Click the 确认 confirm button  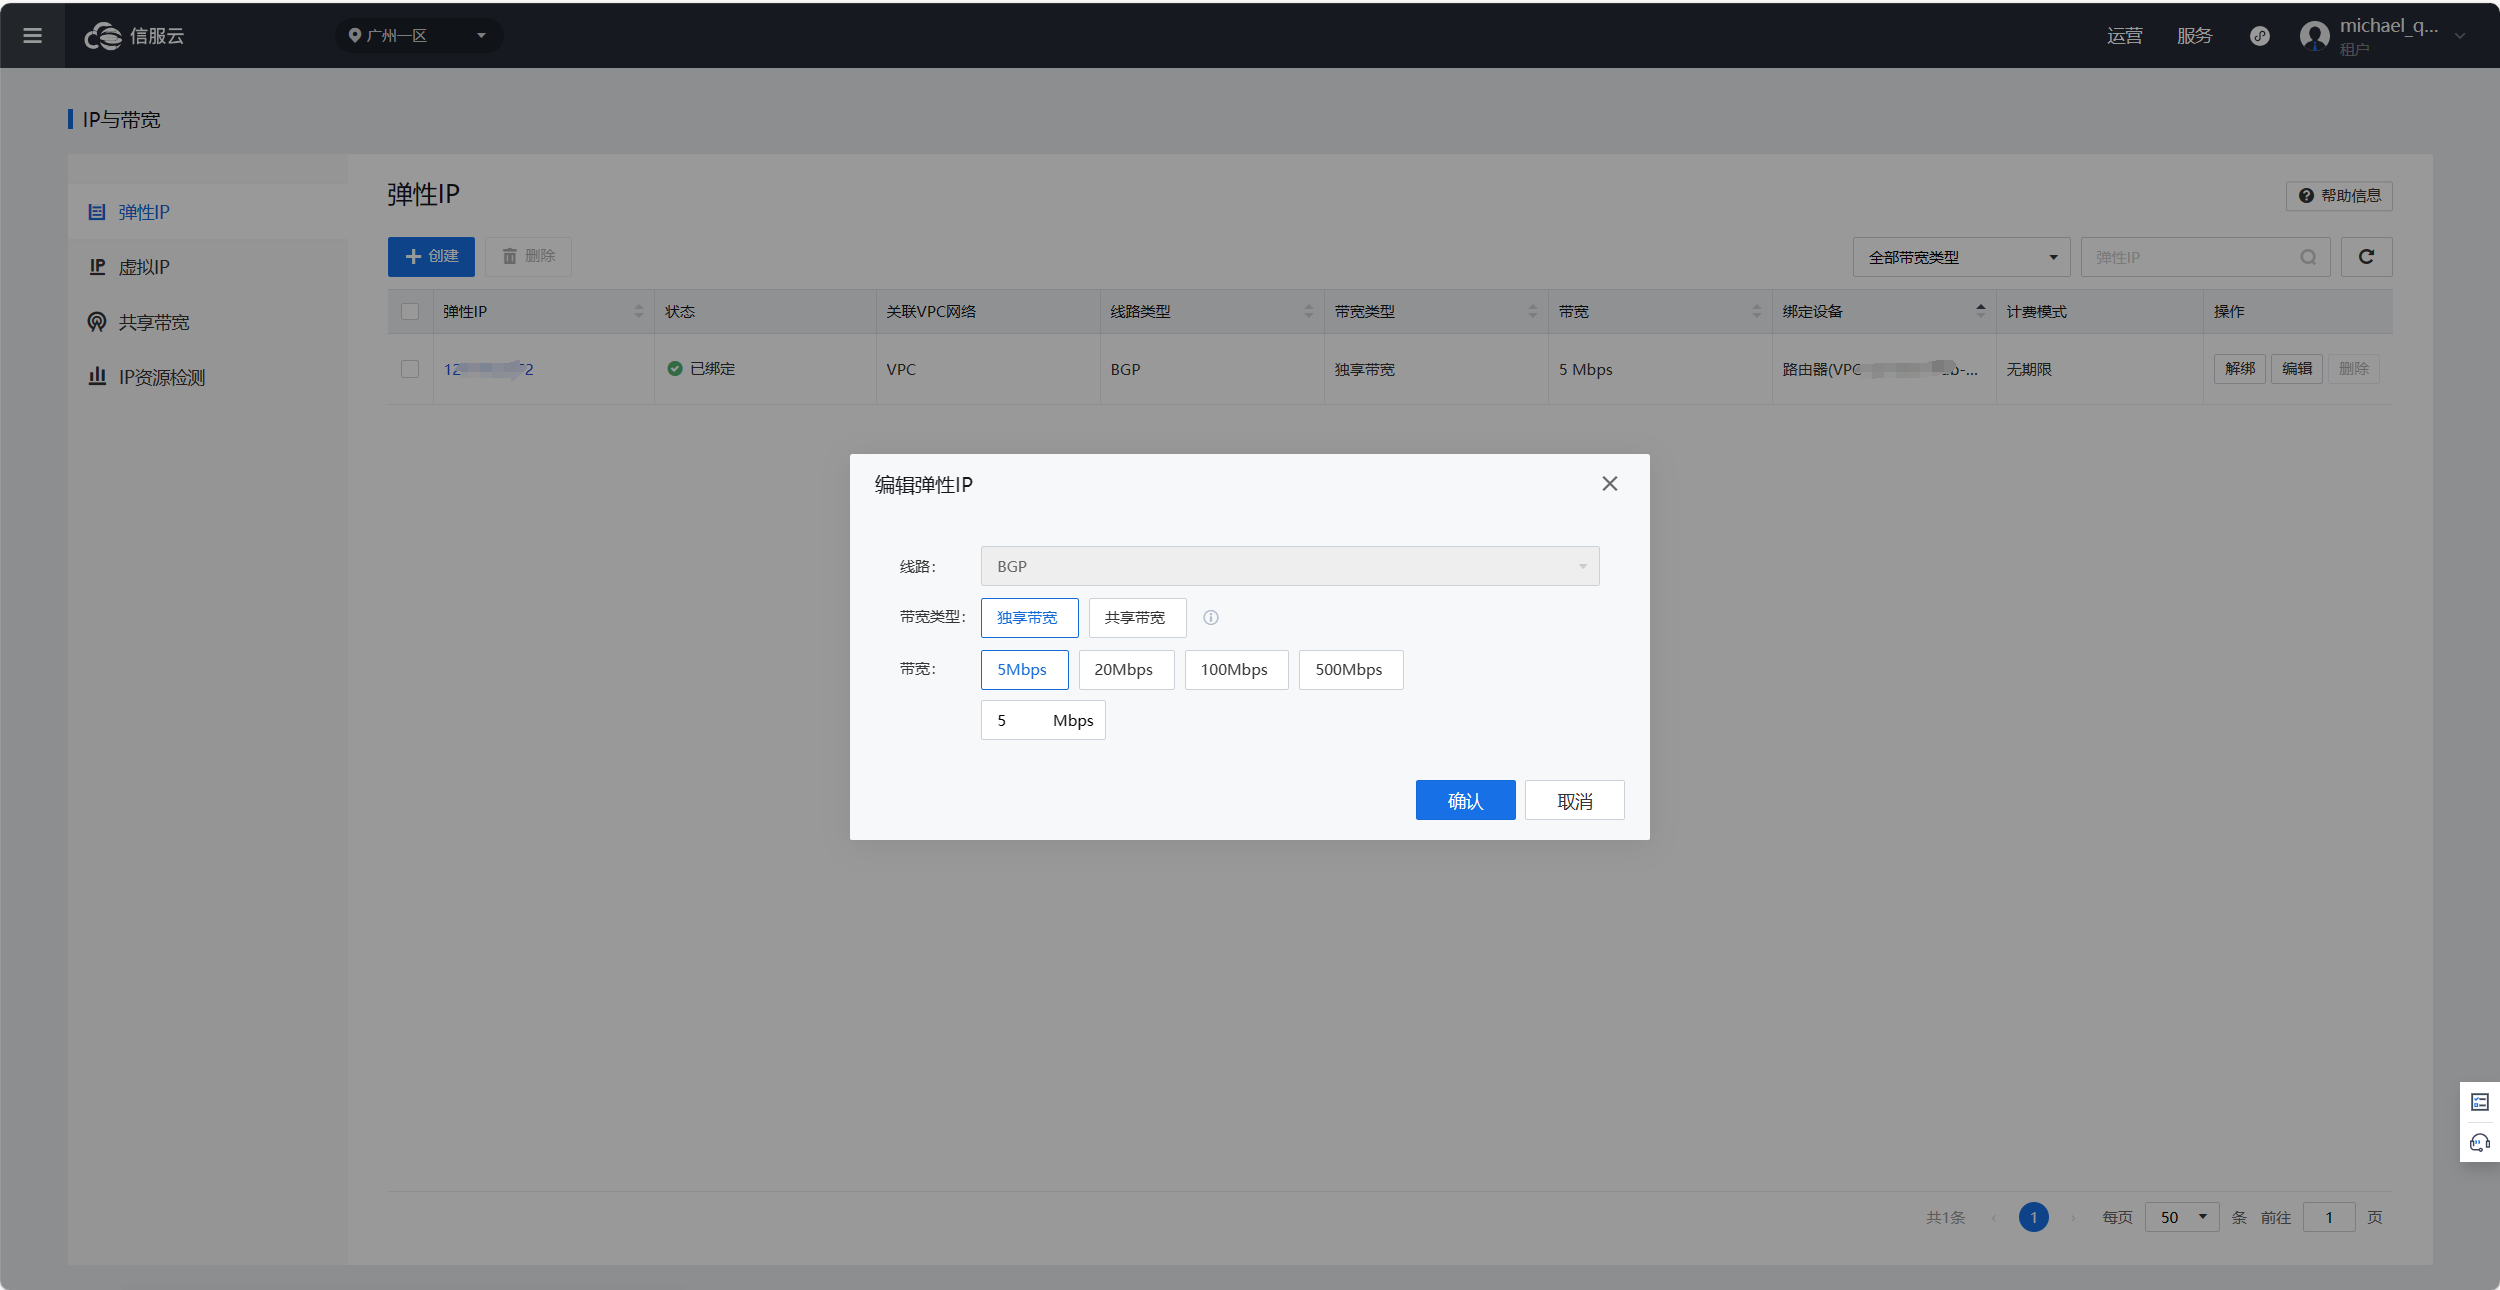1465,800
